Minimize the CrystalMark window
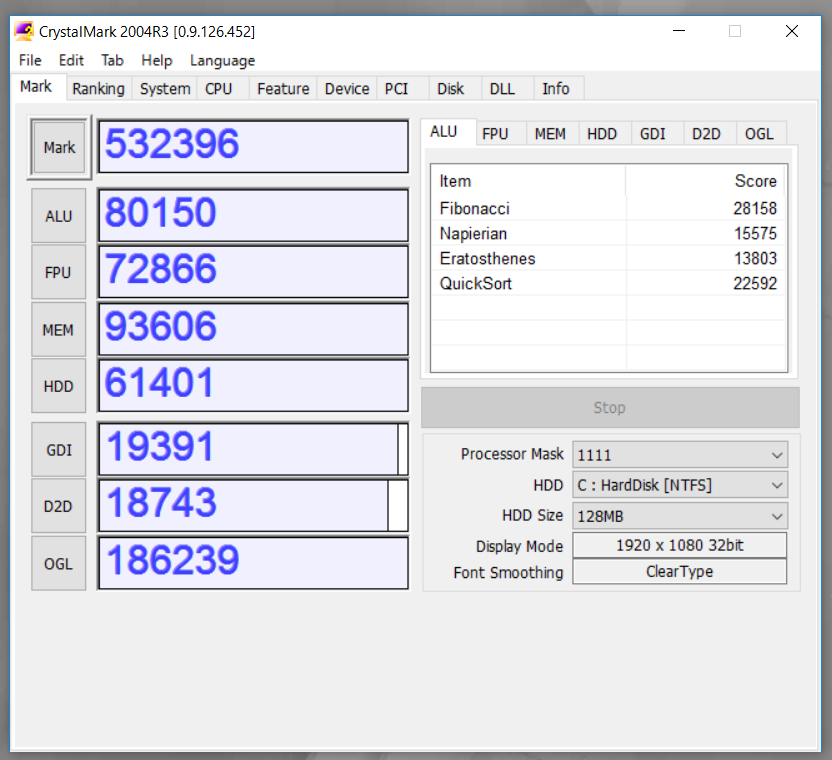This screenshot has width=832, height=760. 679,31
